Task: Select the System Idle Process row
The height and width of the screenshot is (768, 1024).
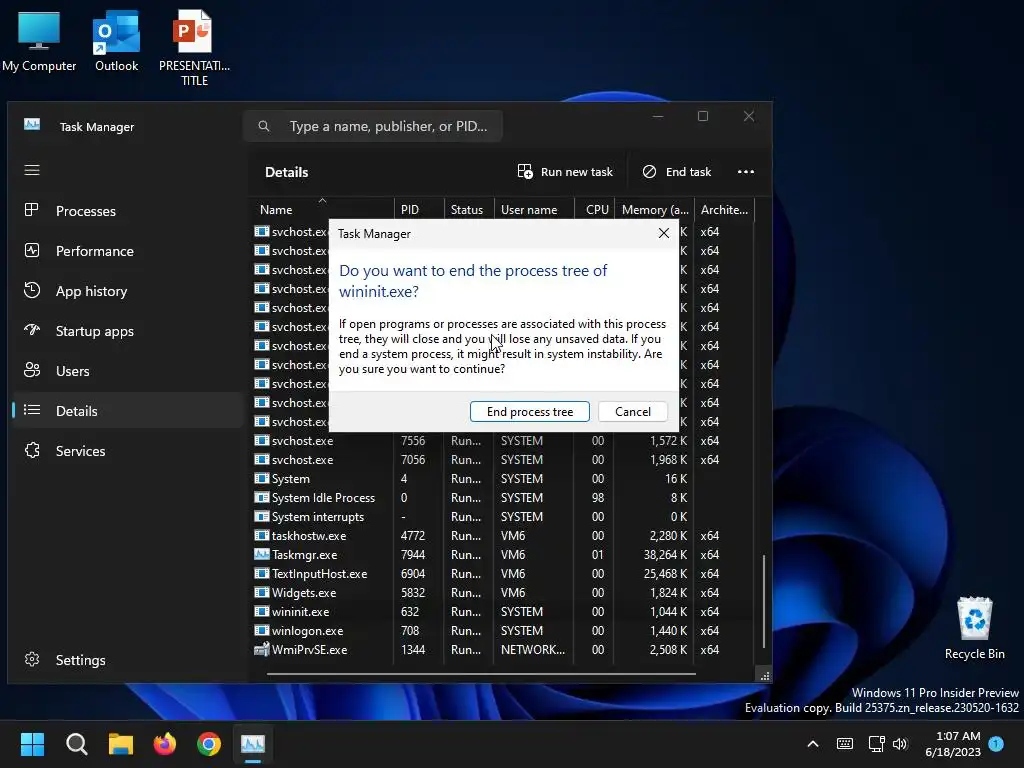Action: (x=503, y=498)
